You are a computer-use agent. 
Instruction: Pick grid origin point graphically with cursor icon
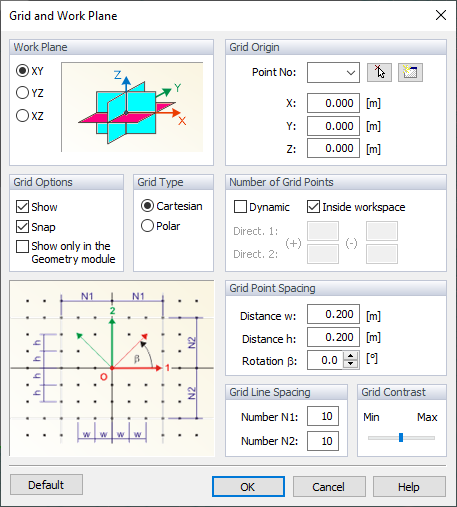pyautogui.click(x=379, y=72)
